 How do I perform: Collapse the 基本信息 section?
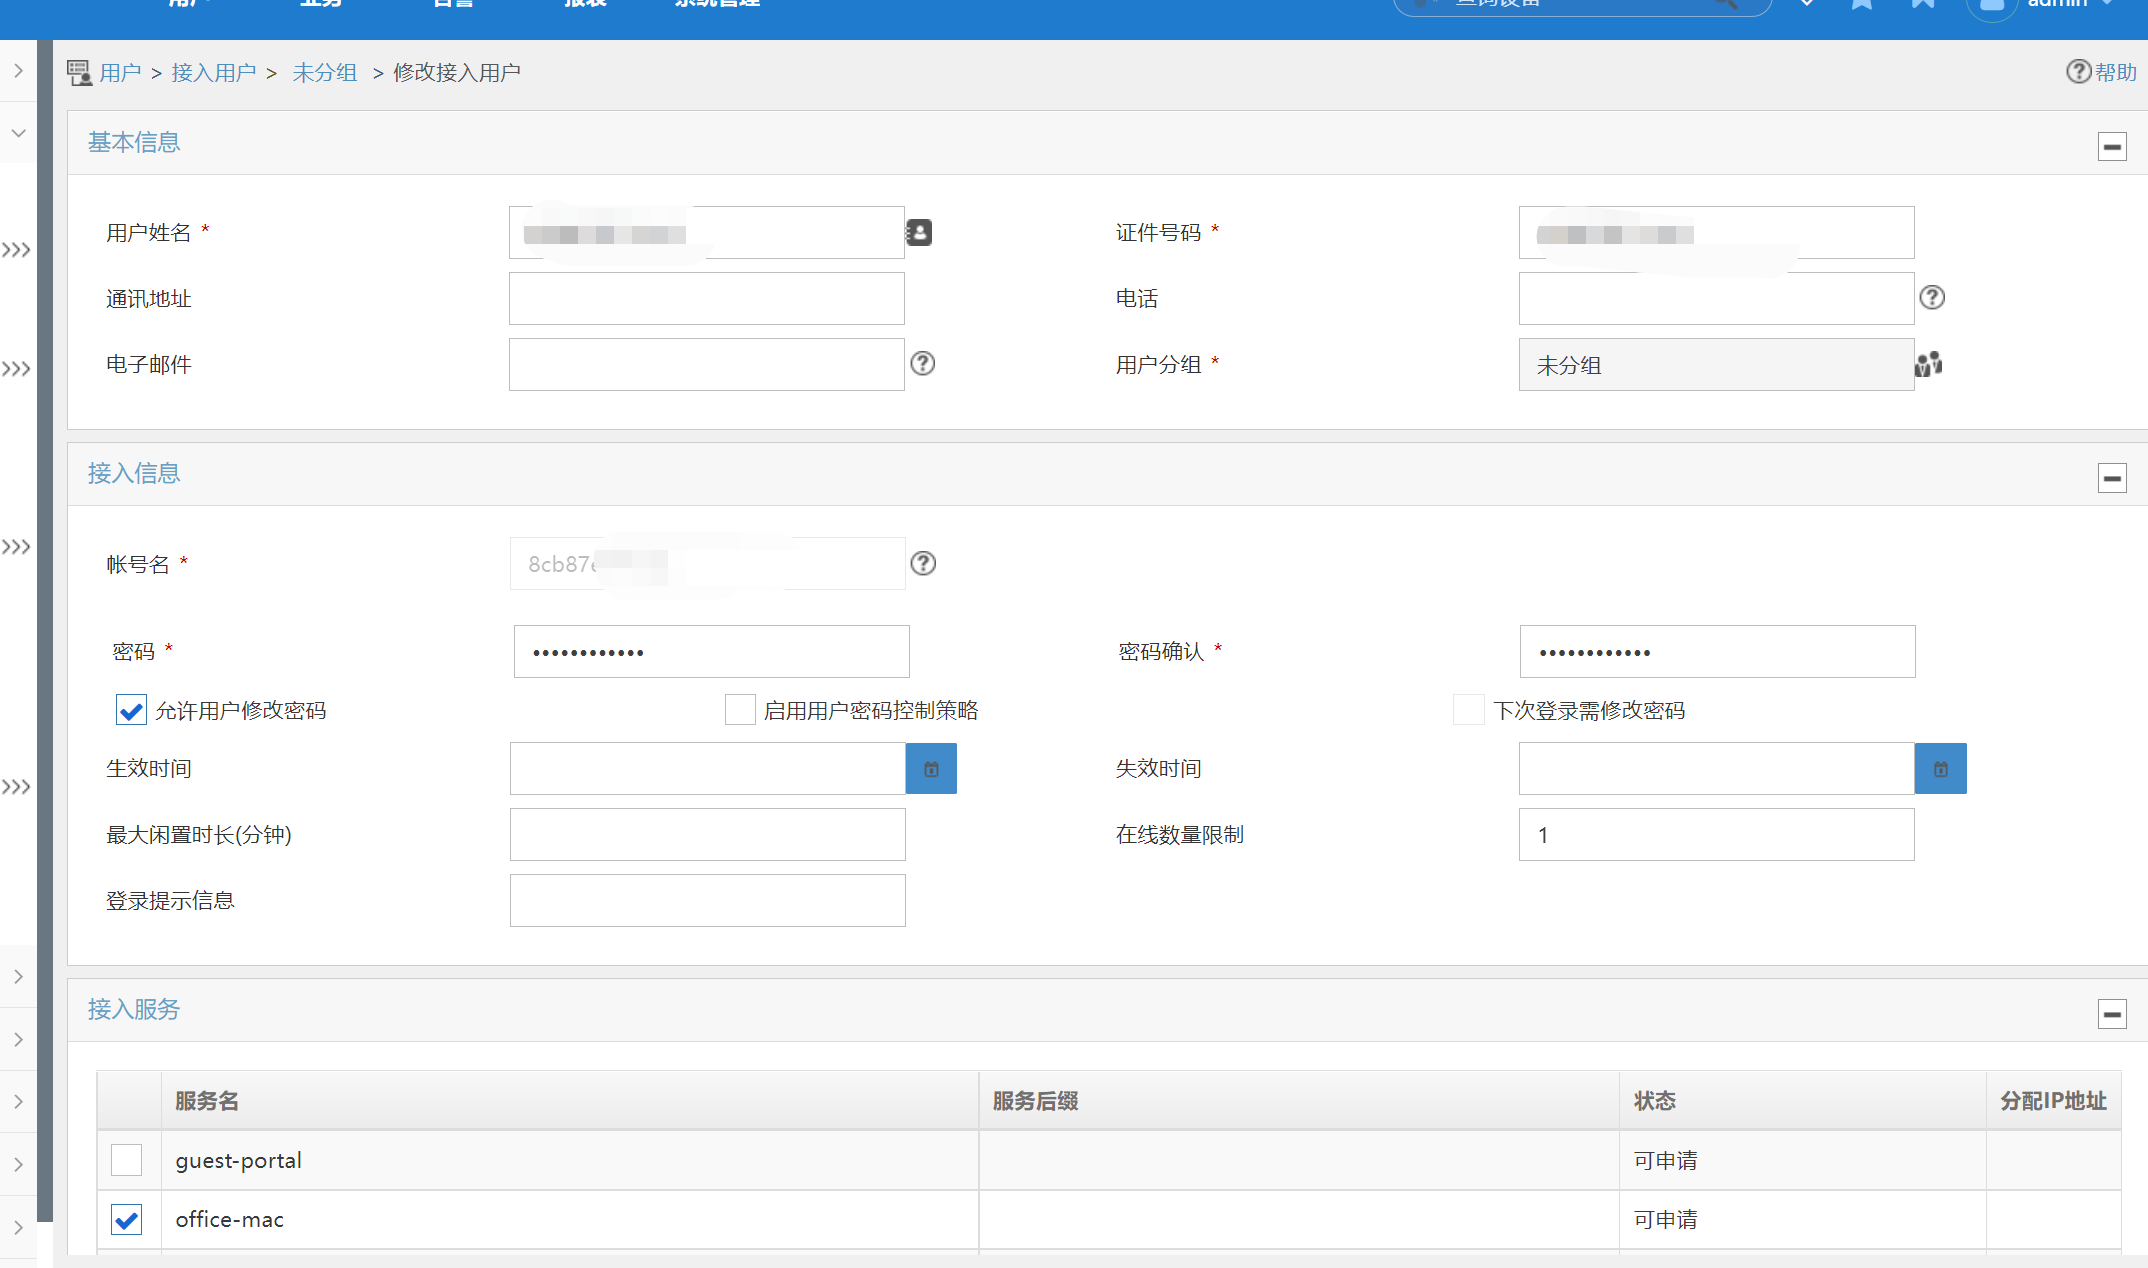click(2112, 147)
